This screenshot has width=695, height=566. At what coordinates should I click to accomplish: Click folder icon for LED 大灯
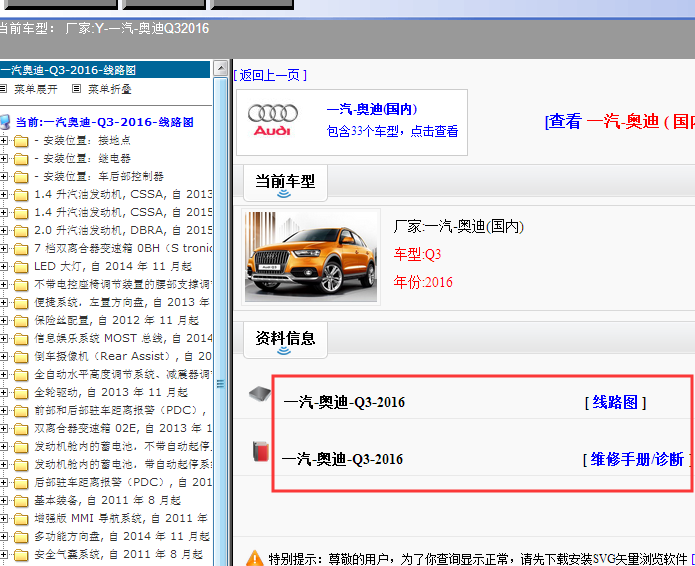coord(21,267)
